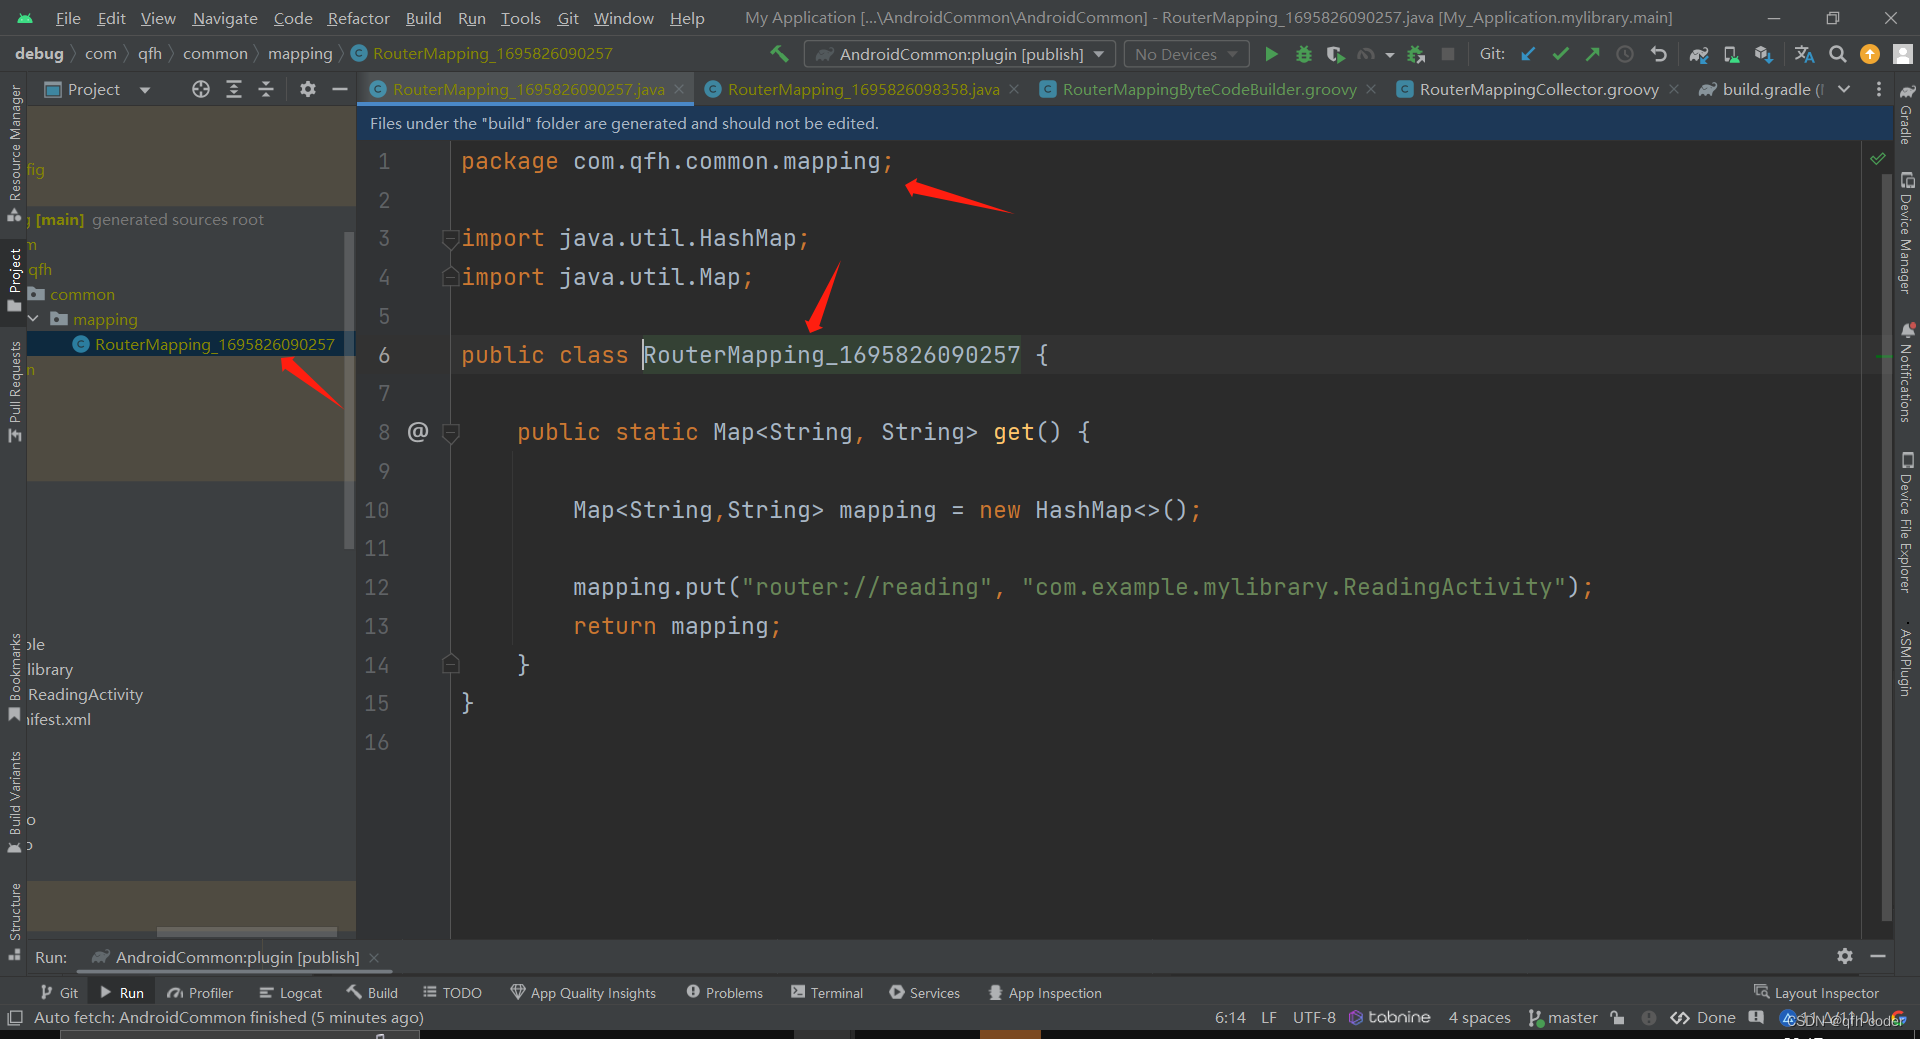Image resolution: width=1920 pixels, height=1039 pixels.
Task: Click the orange update notification icon
Action: tap(1869, 54)
